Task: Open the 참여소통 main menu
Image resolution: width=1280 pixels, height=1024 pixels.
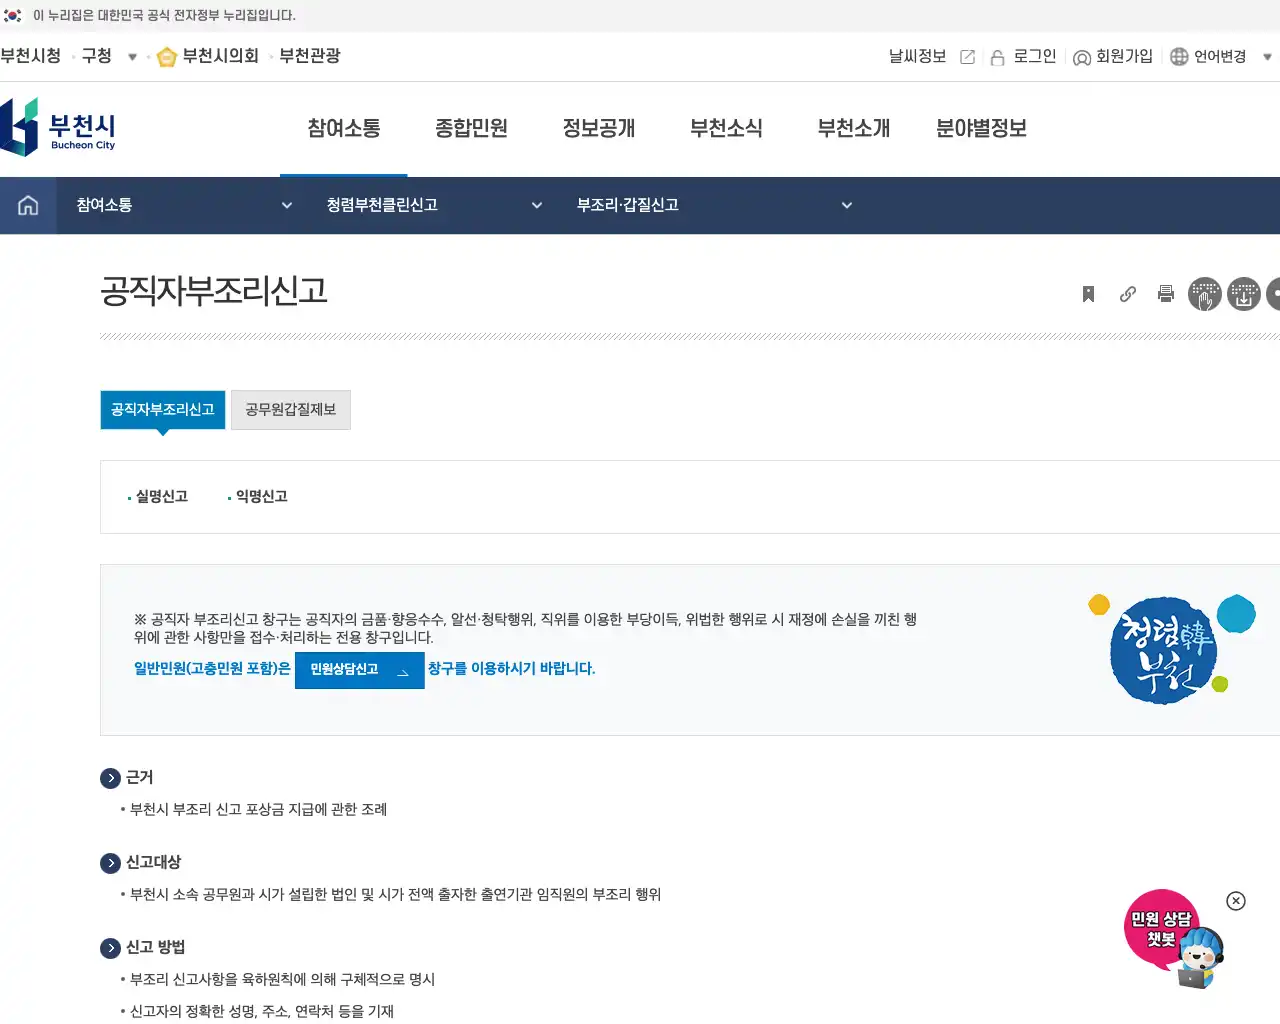Action: point(344,128)
